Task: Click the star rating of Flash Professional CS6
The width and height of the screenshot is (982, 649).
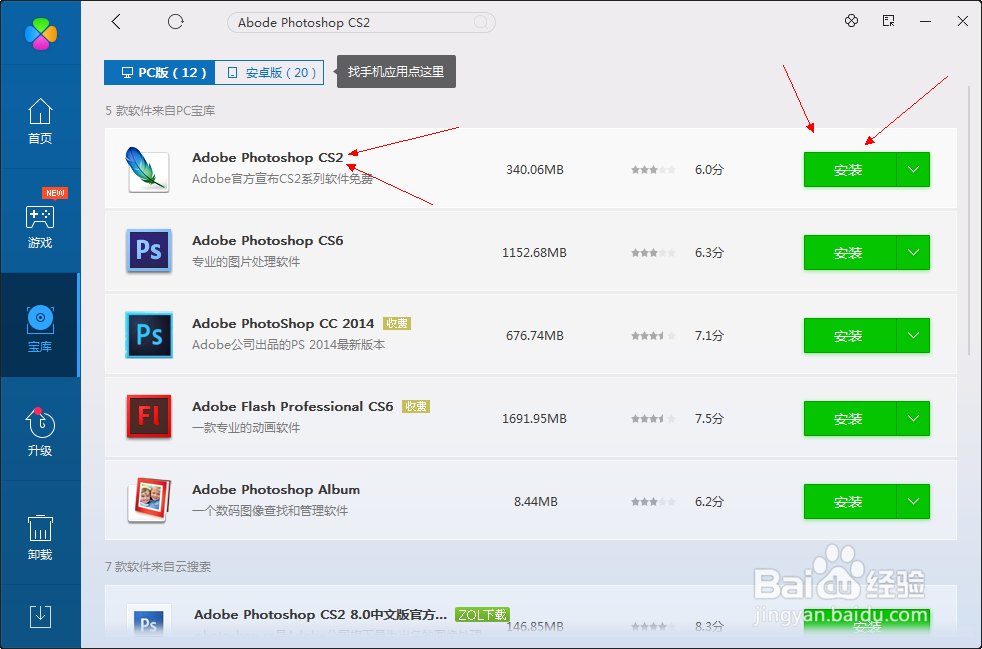Action: pyautogui.click(x=653, y=418)
